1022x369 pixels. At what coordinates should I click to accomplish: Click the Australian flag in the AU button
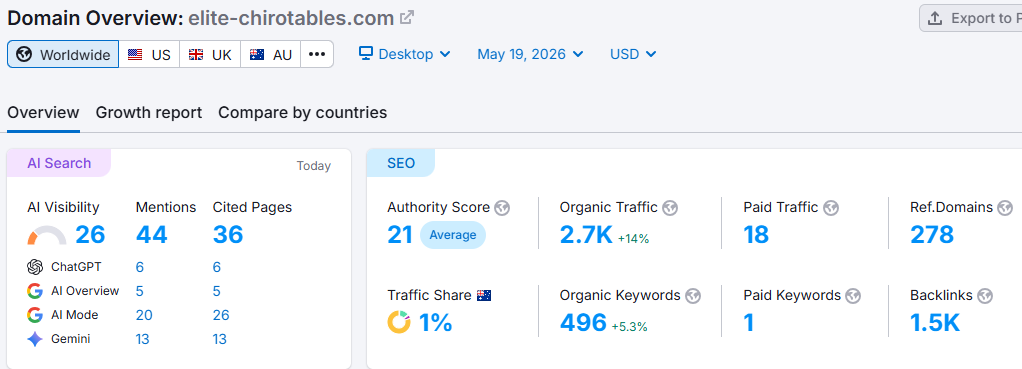pos(257,55)
